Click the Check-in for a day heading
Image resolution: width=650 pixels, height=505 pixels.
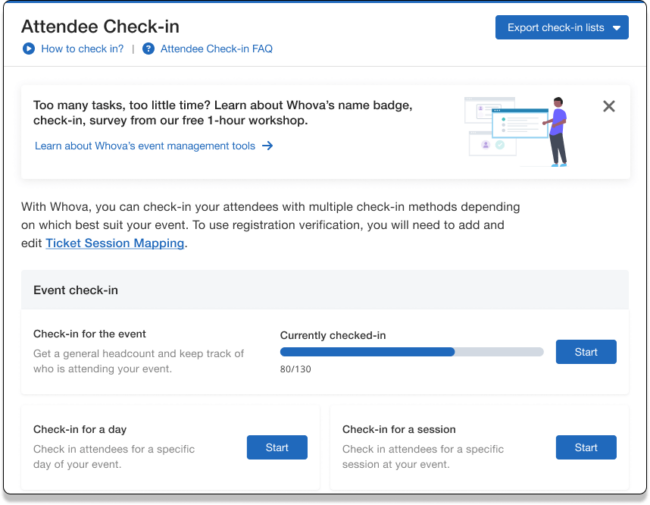[80, 429]
